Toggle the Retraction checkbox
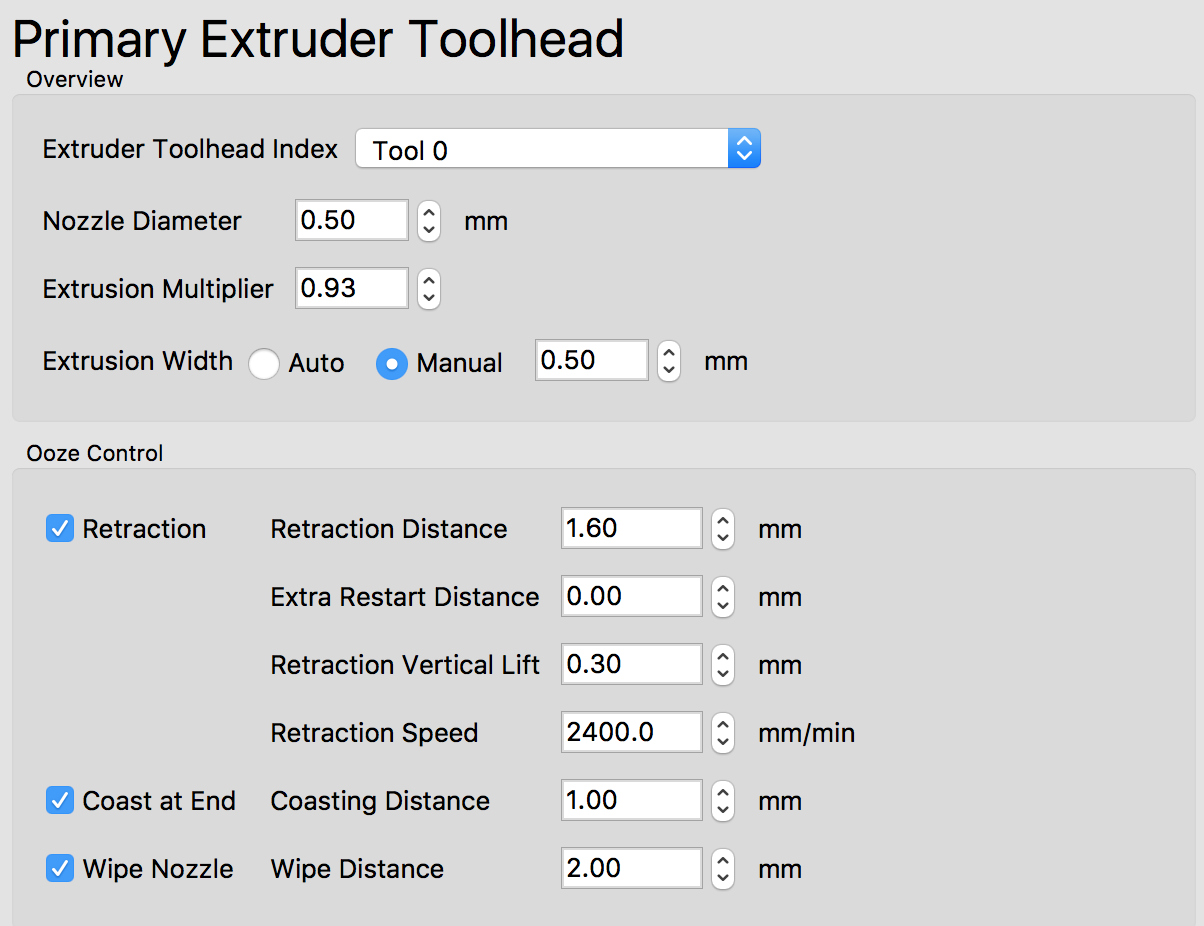 pos(60,528)
